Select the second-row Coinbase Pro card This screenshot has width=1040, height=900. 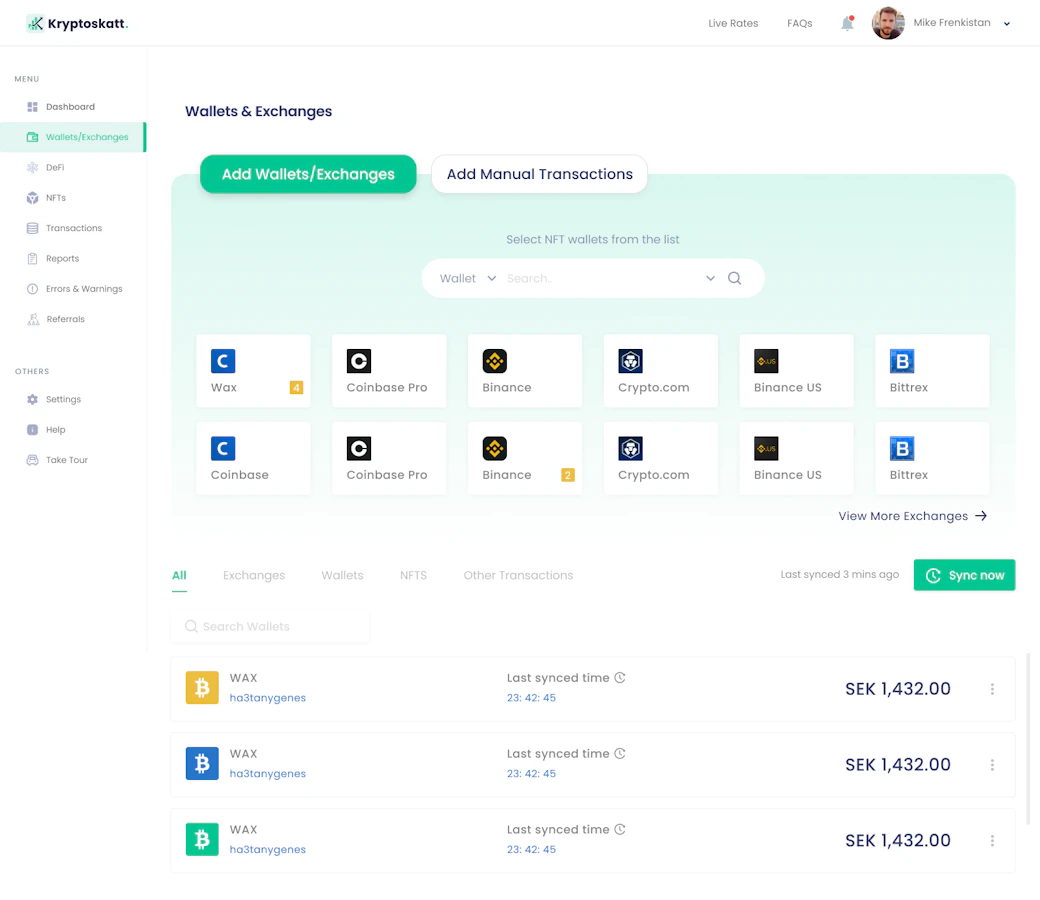point(389,458)
